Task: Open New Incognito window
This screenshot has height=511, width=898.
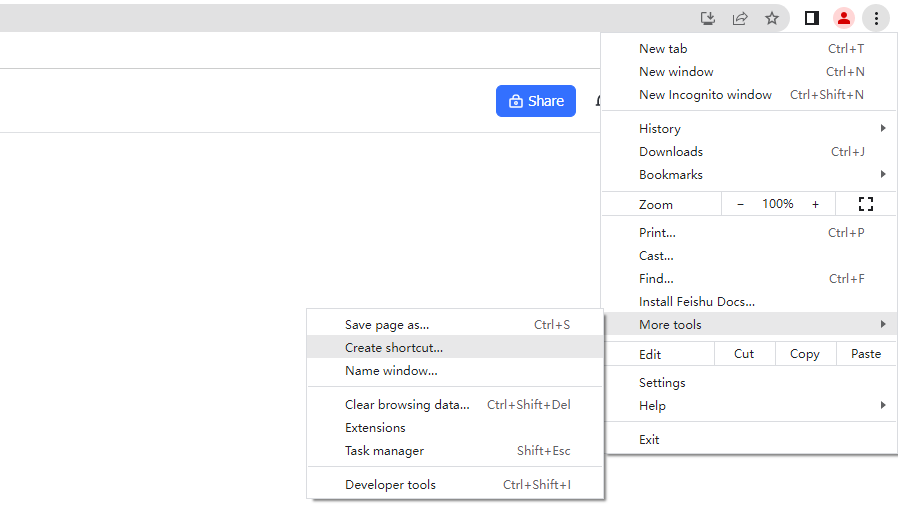Action: pos(705,95)
